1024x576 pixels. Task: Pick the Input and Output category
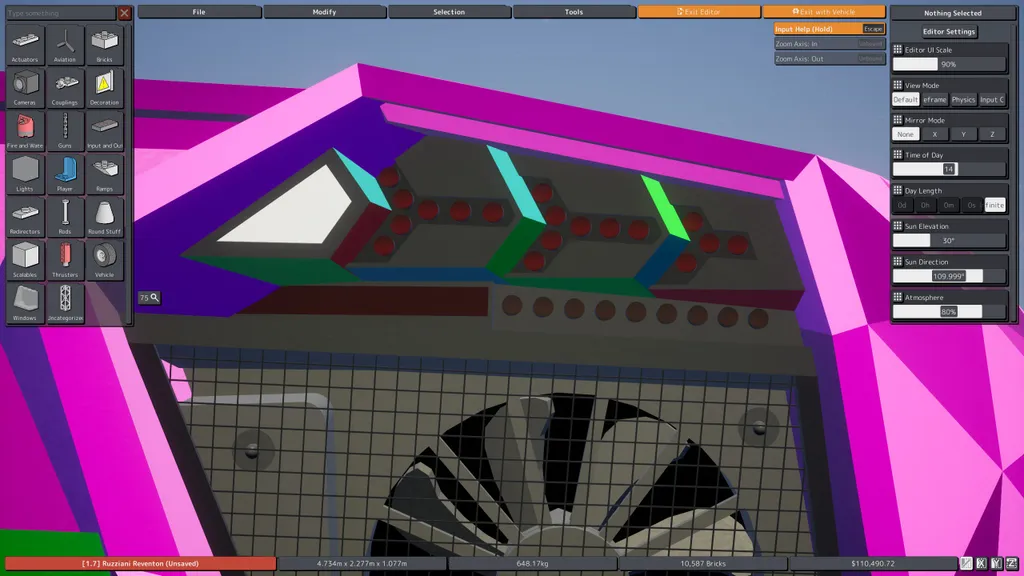click(x=104, y=131)
